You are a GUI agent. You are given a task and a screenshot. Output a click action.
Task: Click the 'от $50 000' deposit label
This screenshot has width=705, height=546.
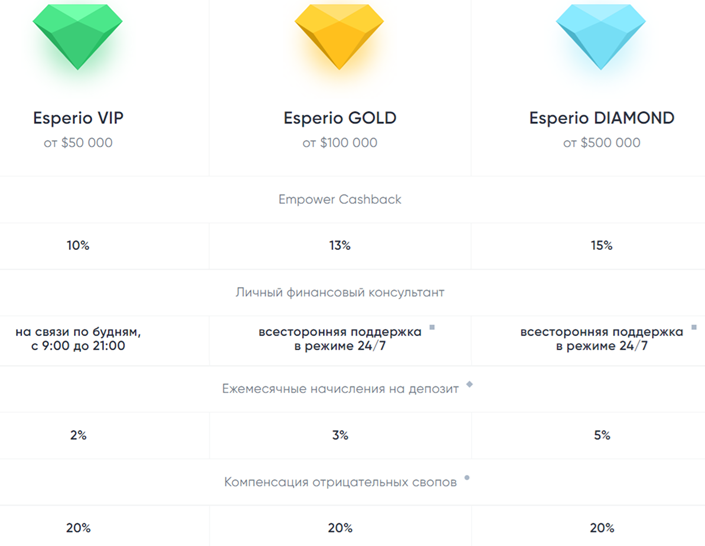[78, 143]
